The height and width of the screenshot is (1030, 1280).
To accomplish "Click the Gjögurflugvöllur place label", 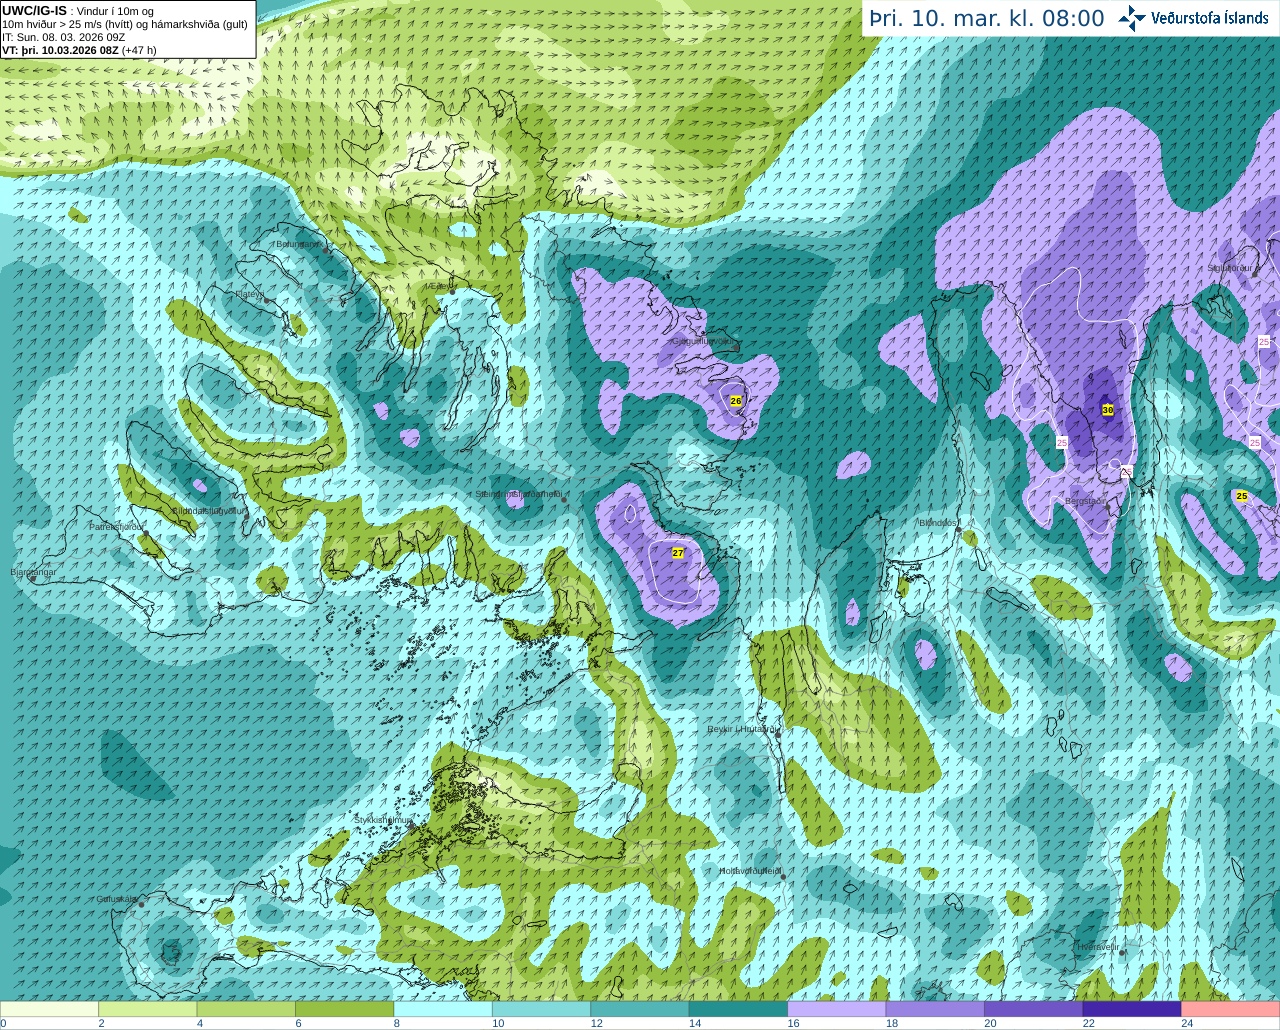I will (703, 342).
